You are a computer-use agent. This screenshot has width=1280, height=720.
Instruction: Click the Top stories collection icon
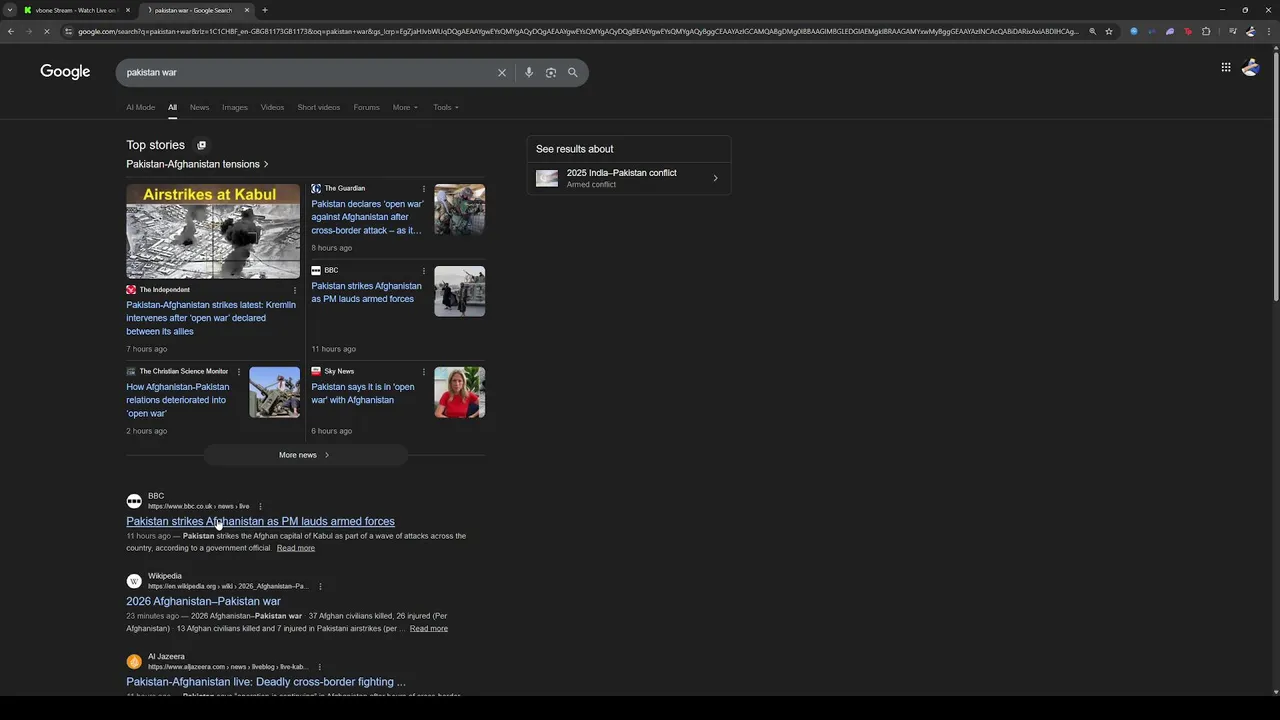click(201, 145)
